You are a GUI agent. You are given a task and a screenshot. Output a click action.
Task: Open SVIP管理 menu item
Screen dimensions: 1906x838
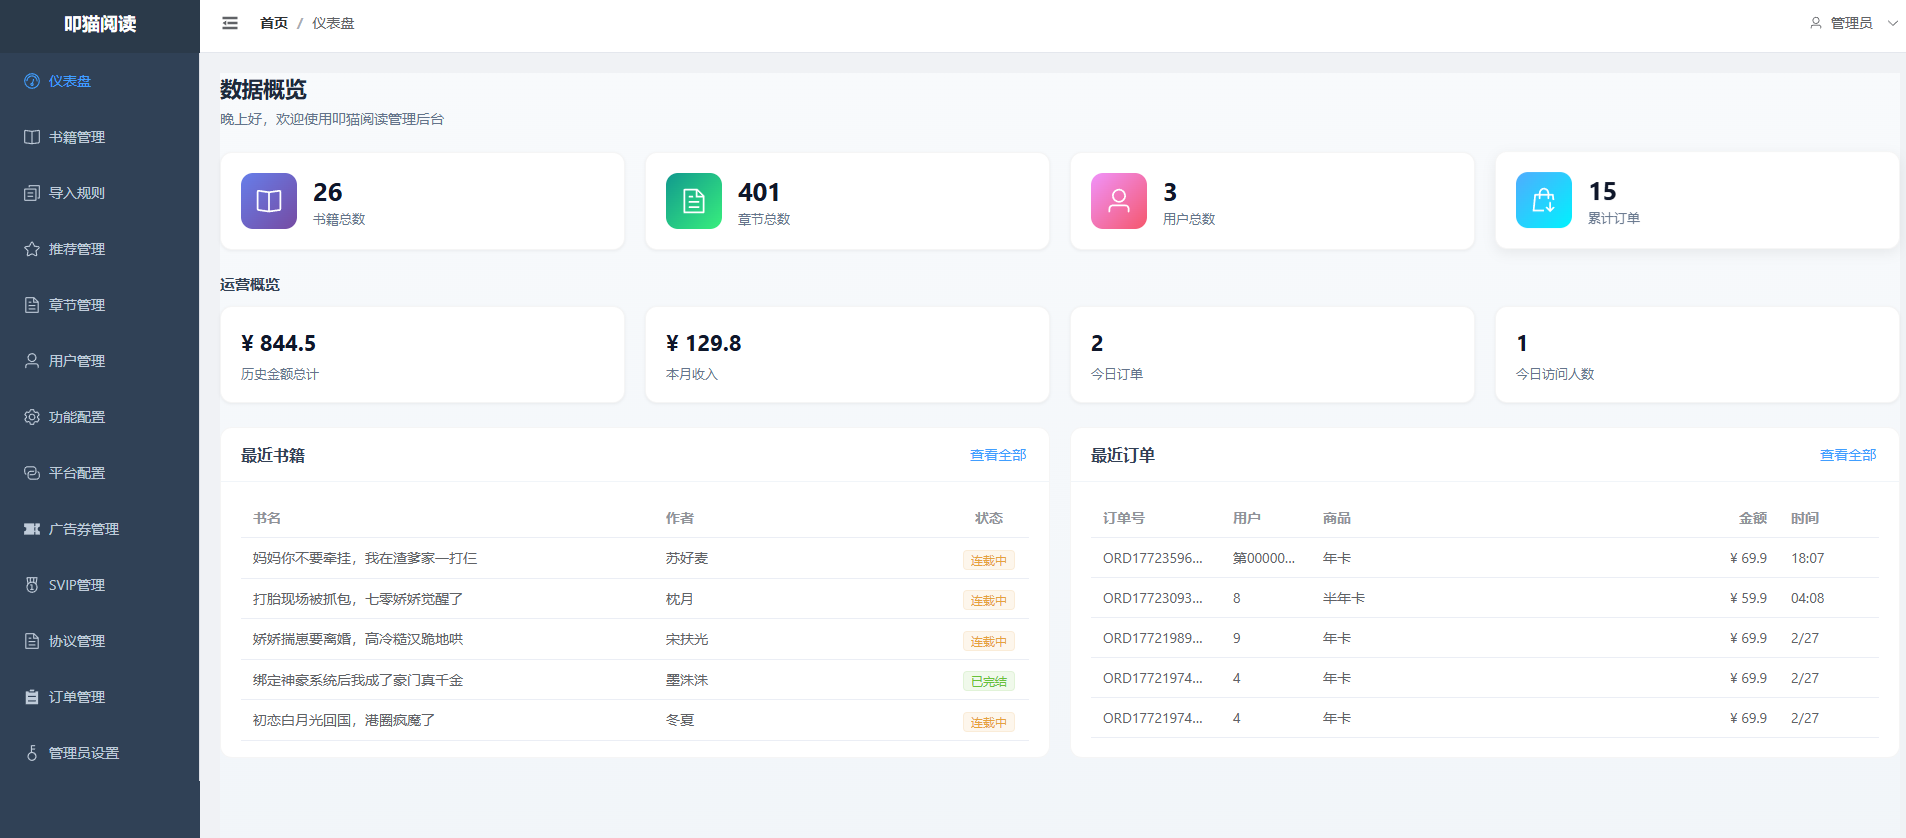(100, 585)
